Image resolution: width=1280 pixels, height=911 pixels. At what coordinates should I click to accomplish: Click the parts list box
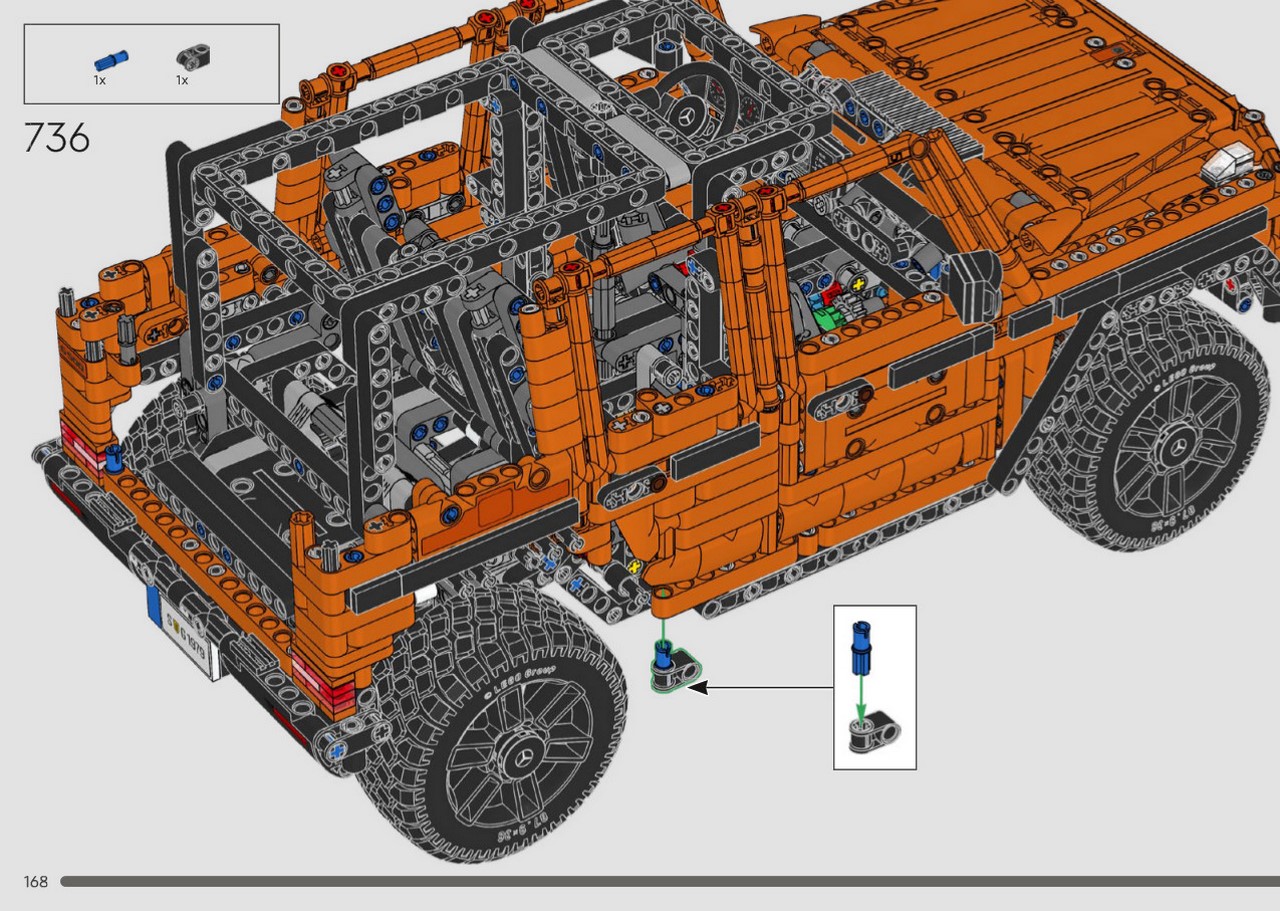pyautogui.click(x=151, y=64)
